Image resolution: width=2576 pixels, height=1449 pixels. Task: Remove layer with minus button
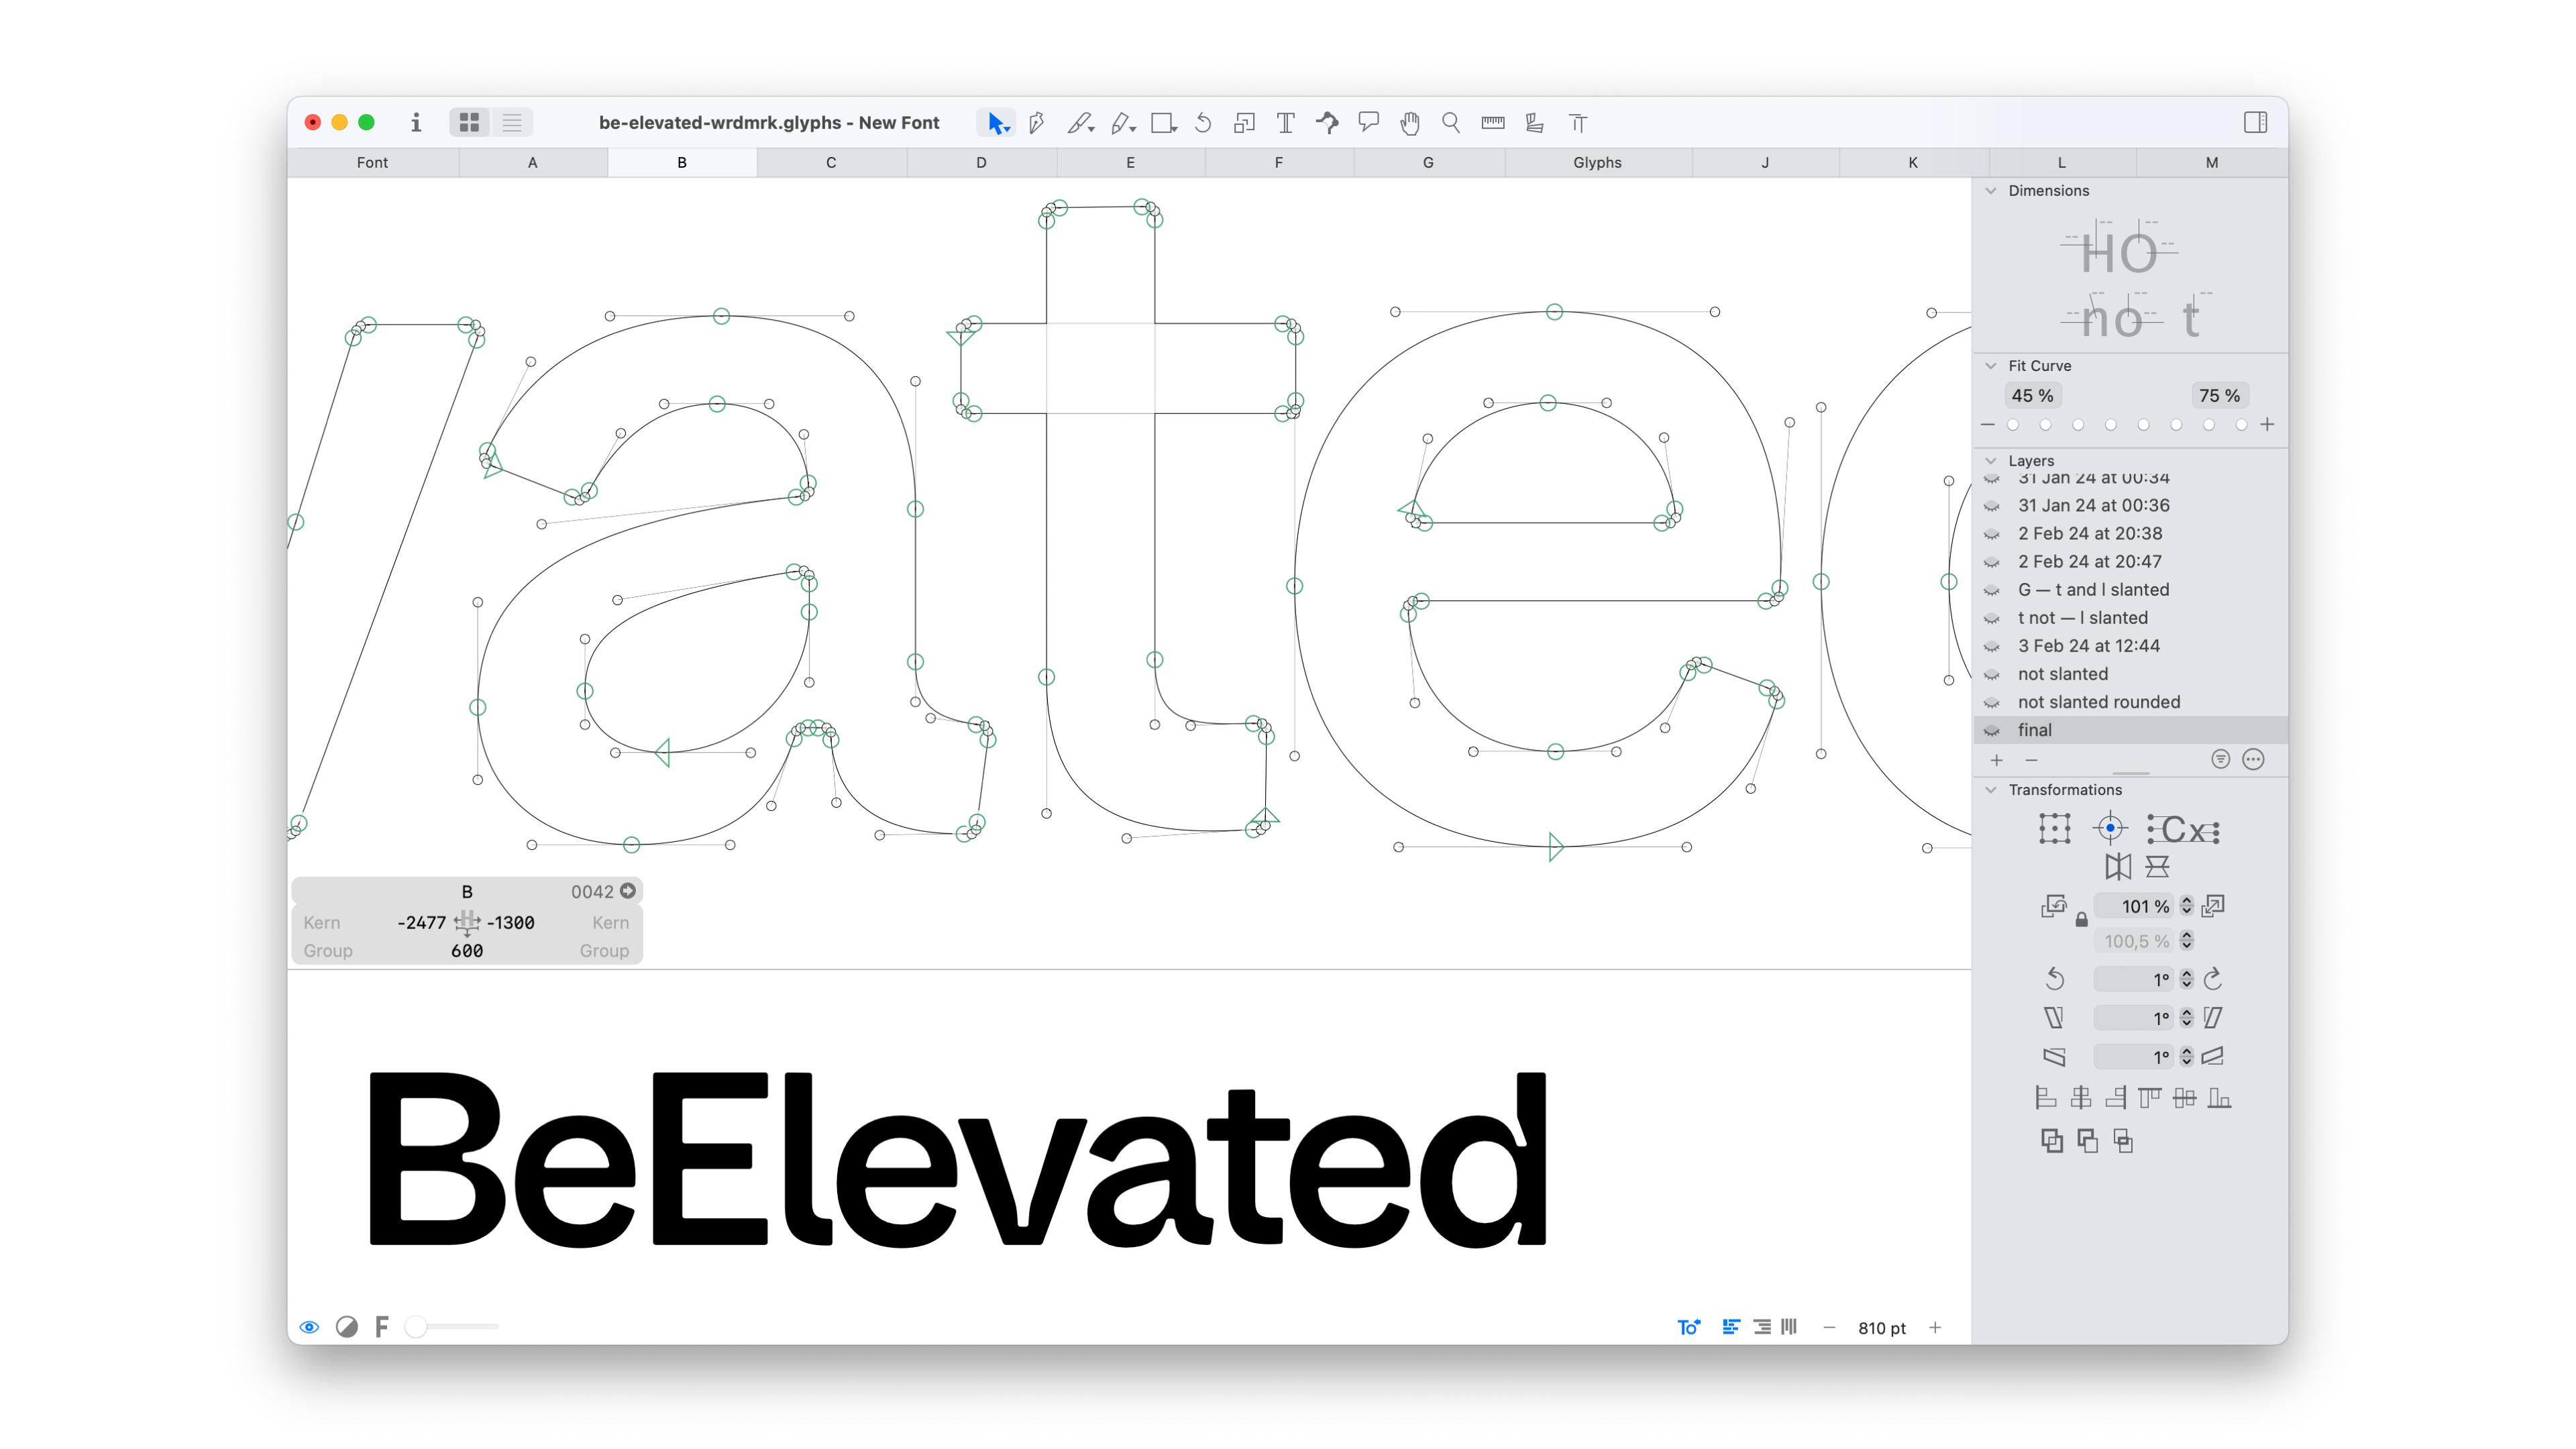2031,761
